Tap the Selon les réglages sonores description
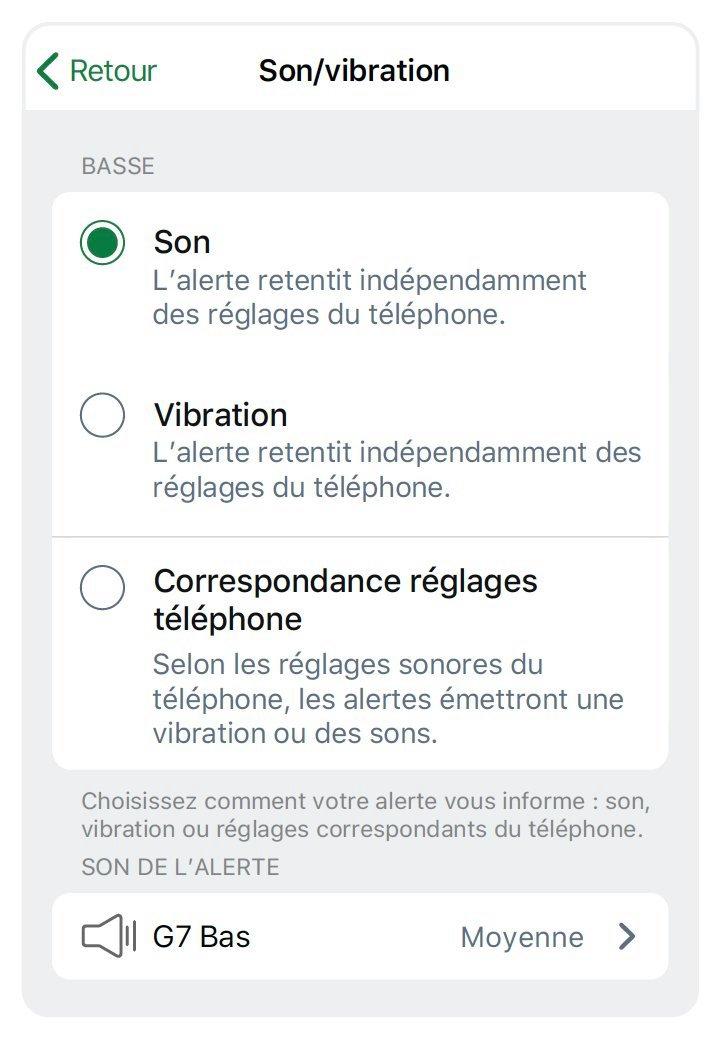722x1040 pixels. tap(388, 699)
